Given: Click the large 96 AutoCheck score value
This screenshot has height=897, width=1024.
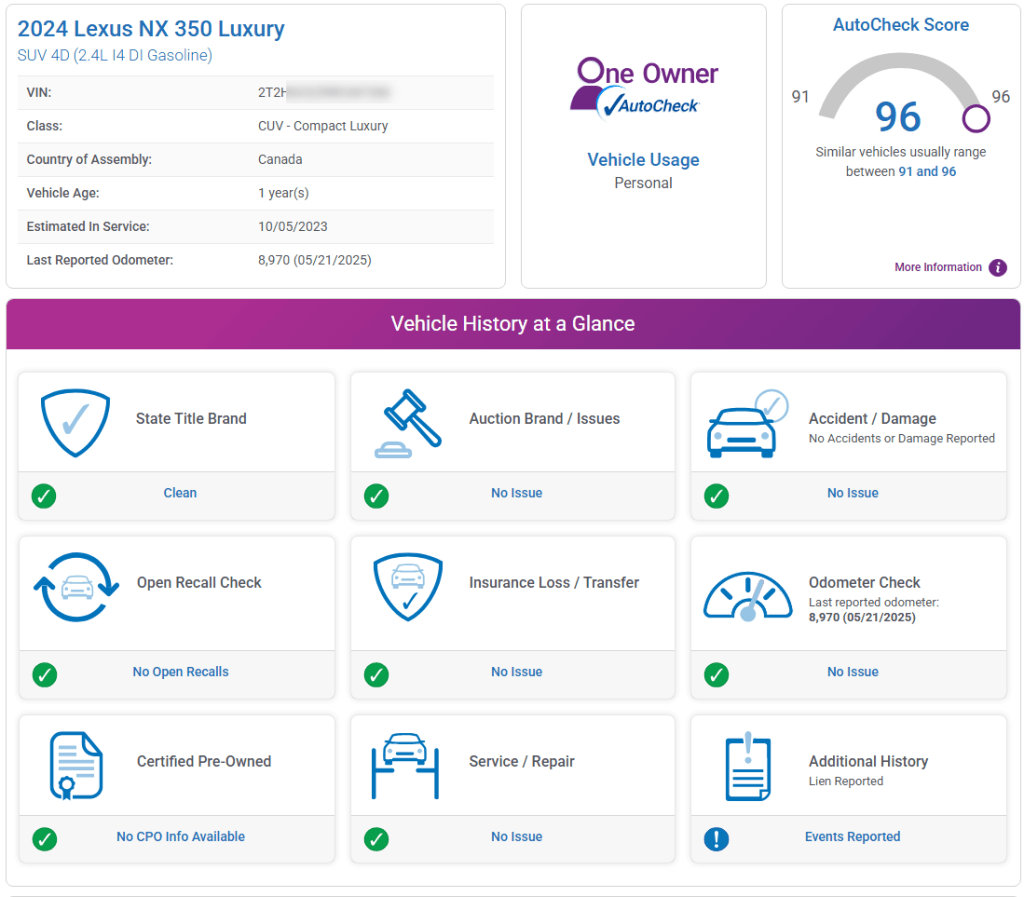Looking at the screenshot, I should [x=898, y=117].
